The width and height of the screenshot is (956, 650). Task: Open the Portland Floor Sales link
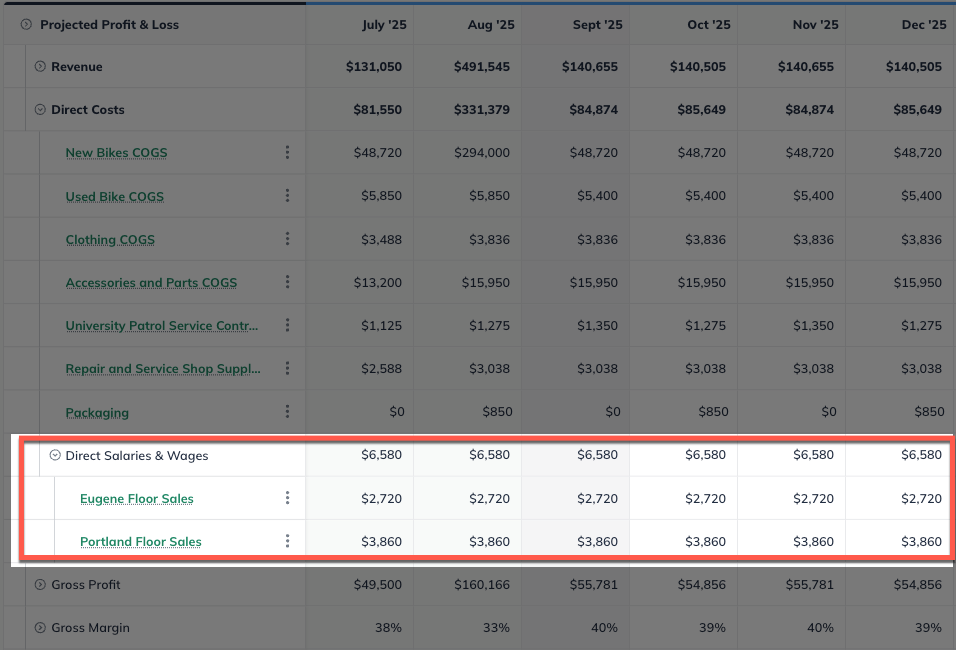pos(141,541)
